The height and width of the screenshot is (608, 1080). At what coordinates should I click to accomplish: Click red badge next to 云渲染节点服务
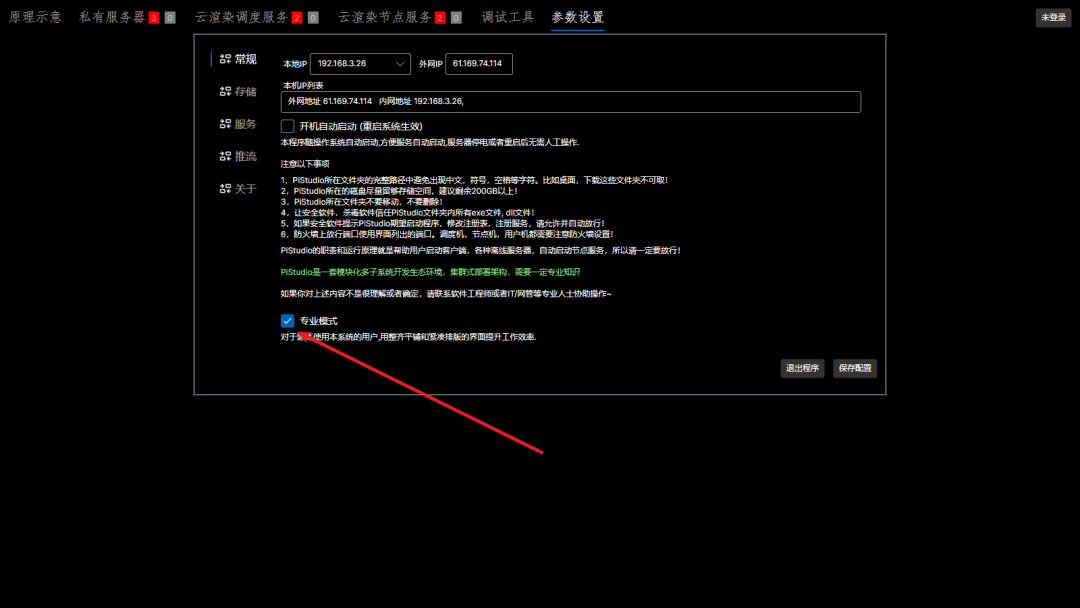coord(440,18)
